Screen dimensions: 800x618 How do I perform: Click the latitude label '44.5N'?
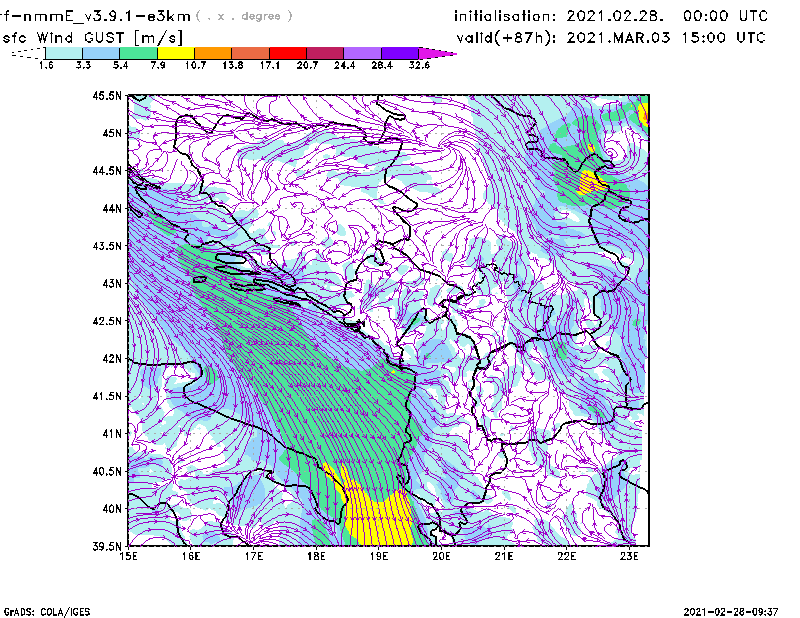107,170
